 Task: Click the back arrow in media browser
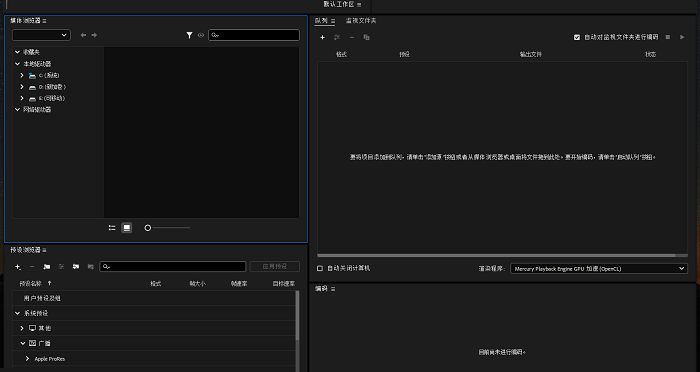pos(83,35)
